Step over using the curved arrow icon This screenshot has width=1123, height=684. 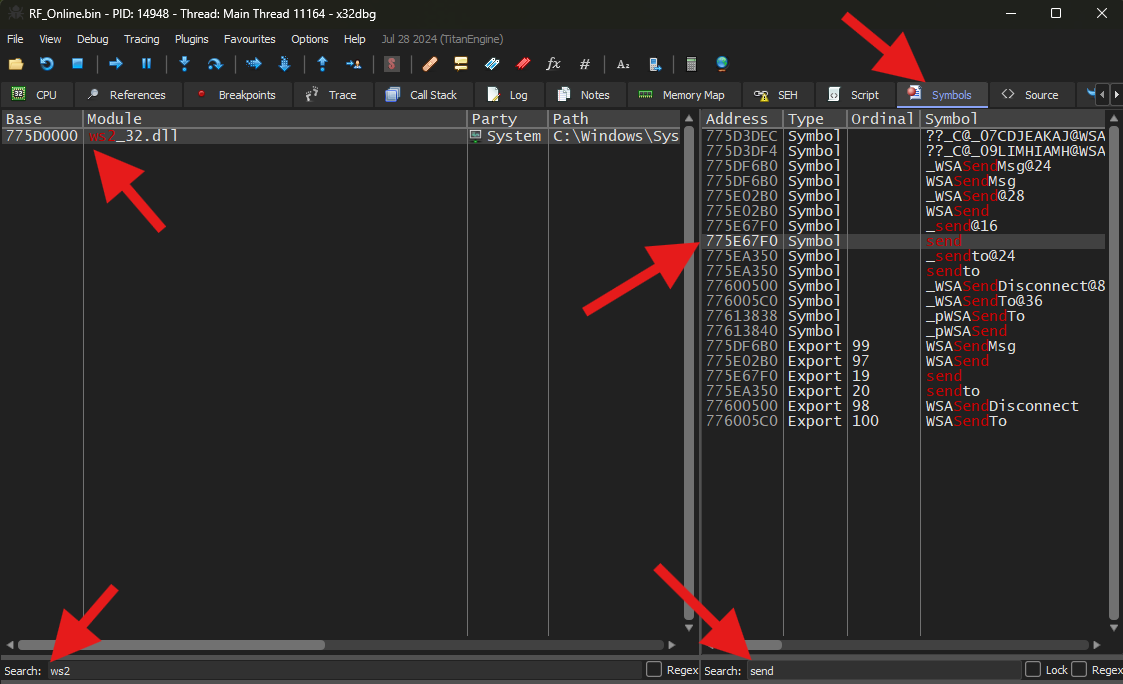tap(215, 64)
